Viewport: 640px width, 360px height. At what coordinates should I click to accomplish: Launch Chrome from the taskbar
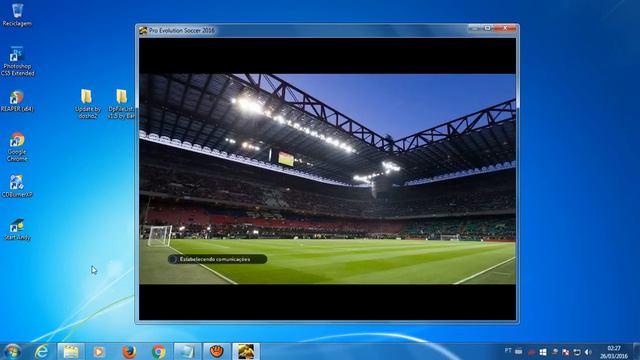pos(158,351)
